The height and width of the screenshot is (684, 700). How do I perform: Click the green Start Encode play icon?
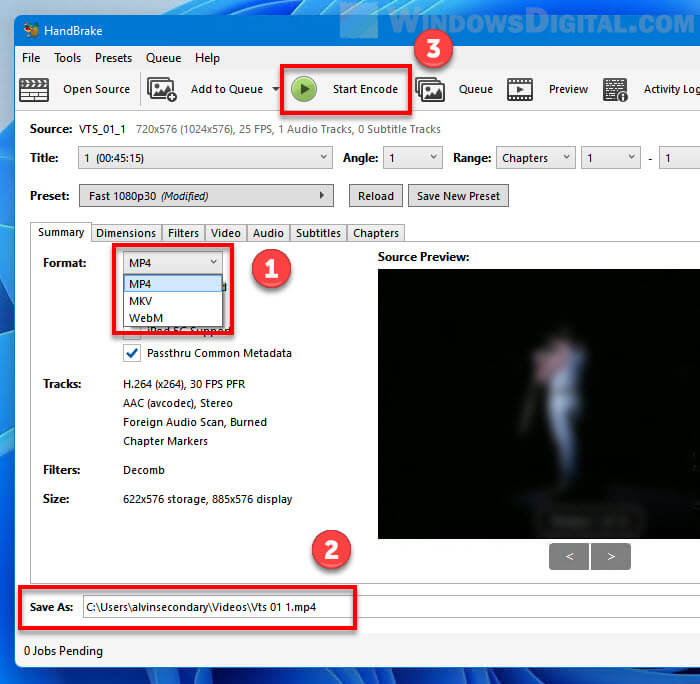[304, 89]
